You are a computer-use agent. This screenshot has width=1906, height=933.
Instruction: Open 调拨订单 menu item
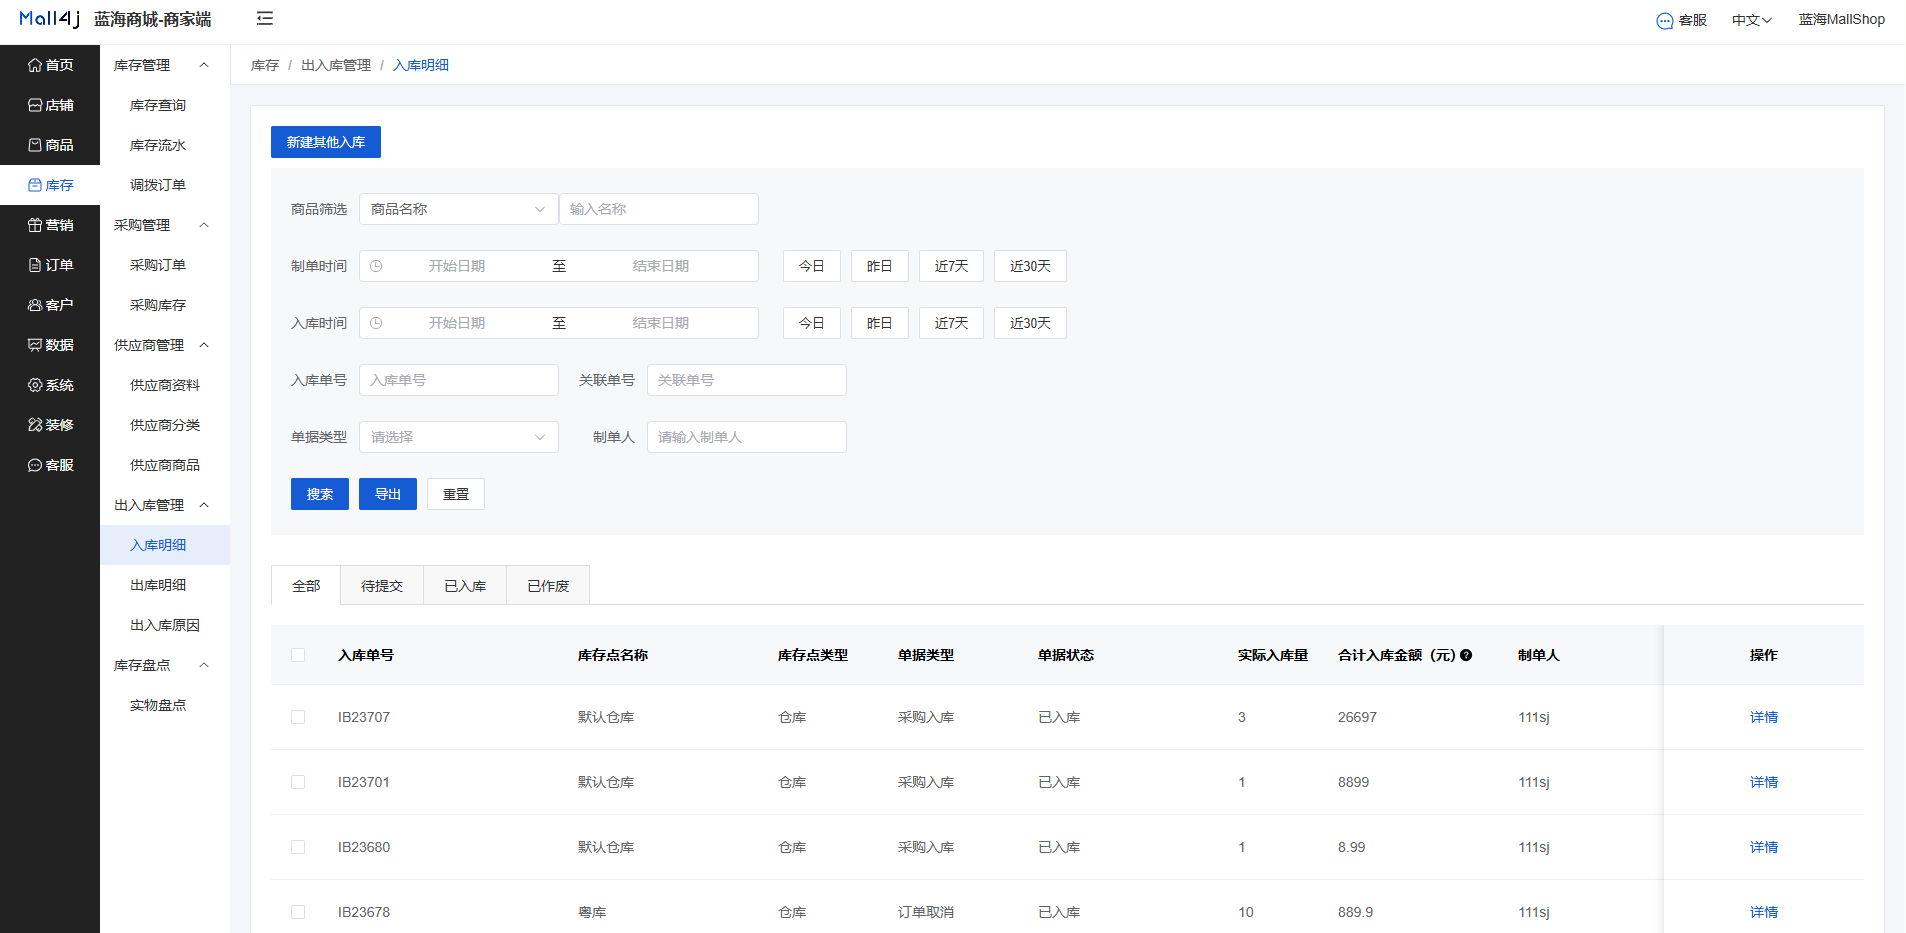click(x=165, y=185)
